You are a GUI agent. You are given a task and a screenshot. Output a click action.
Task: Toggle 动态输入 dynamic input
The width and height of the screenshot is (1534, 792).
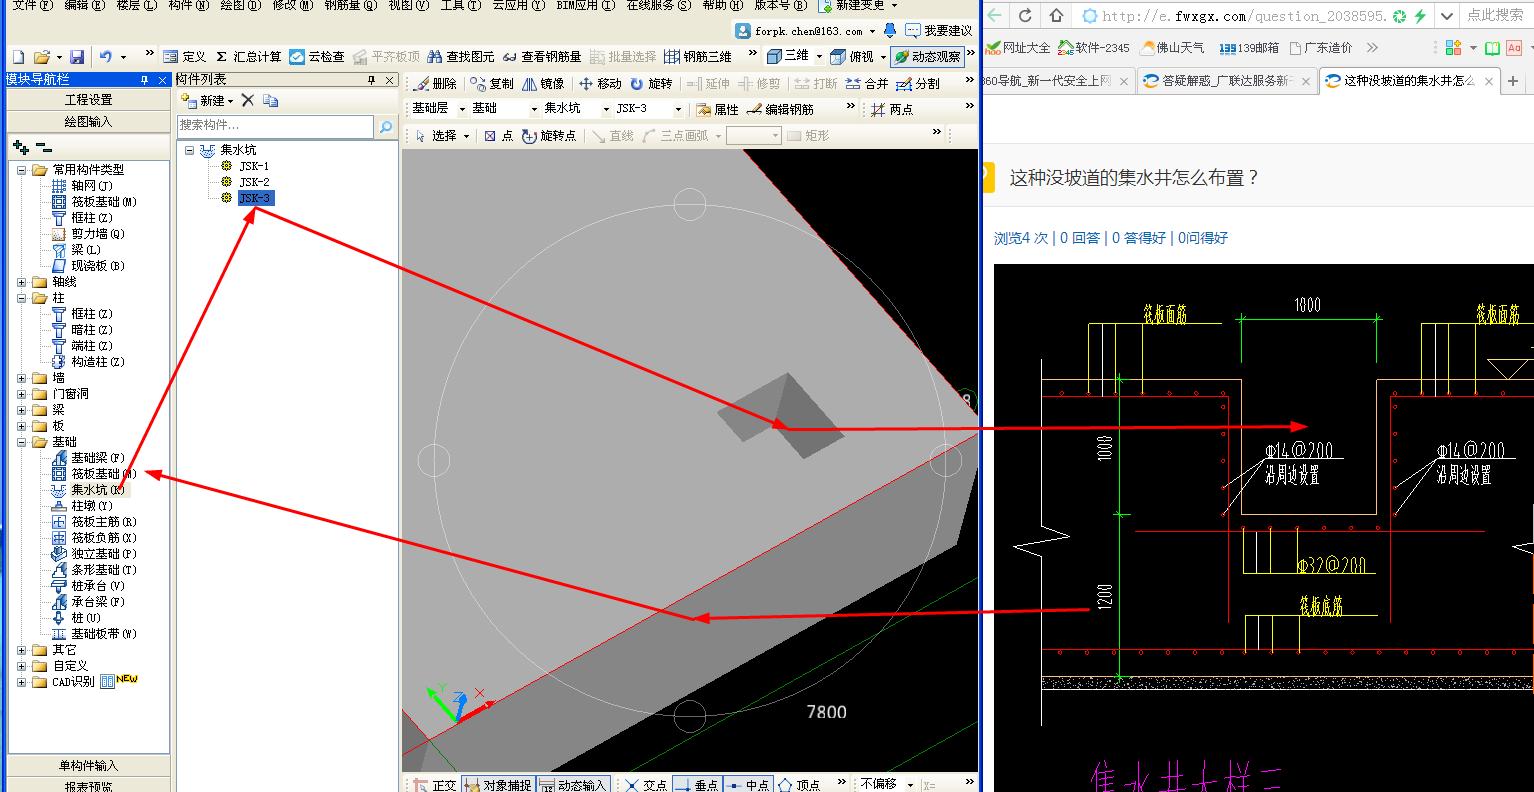coord(574,785)
